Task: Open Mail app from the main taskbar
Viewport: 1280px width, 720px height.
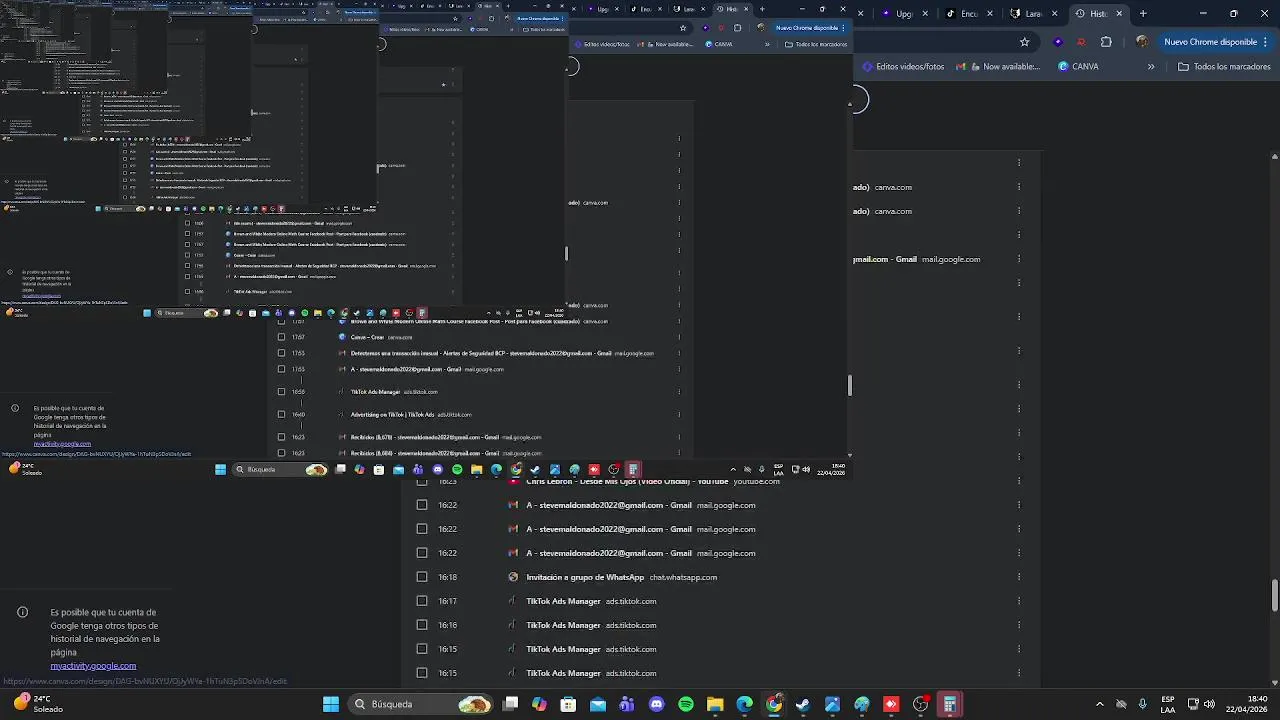Action: tap(597, 704)
